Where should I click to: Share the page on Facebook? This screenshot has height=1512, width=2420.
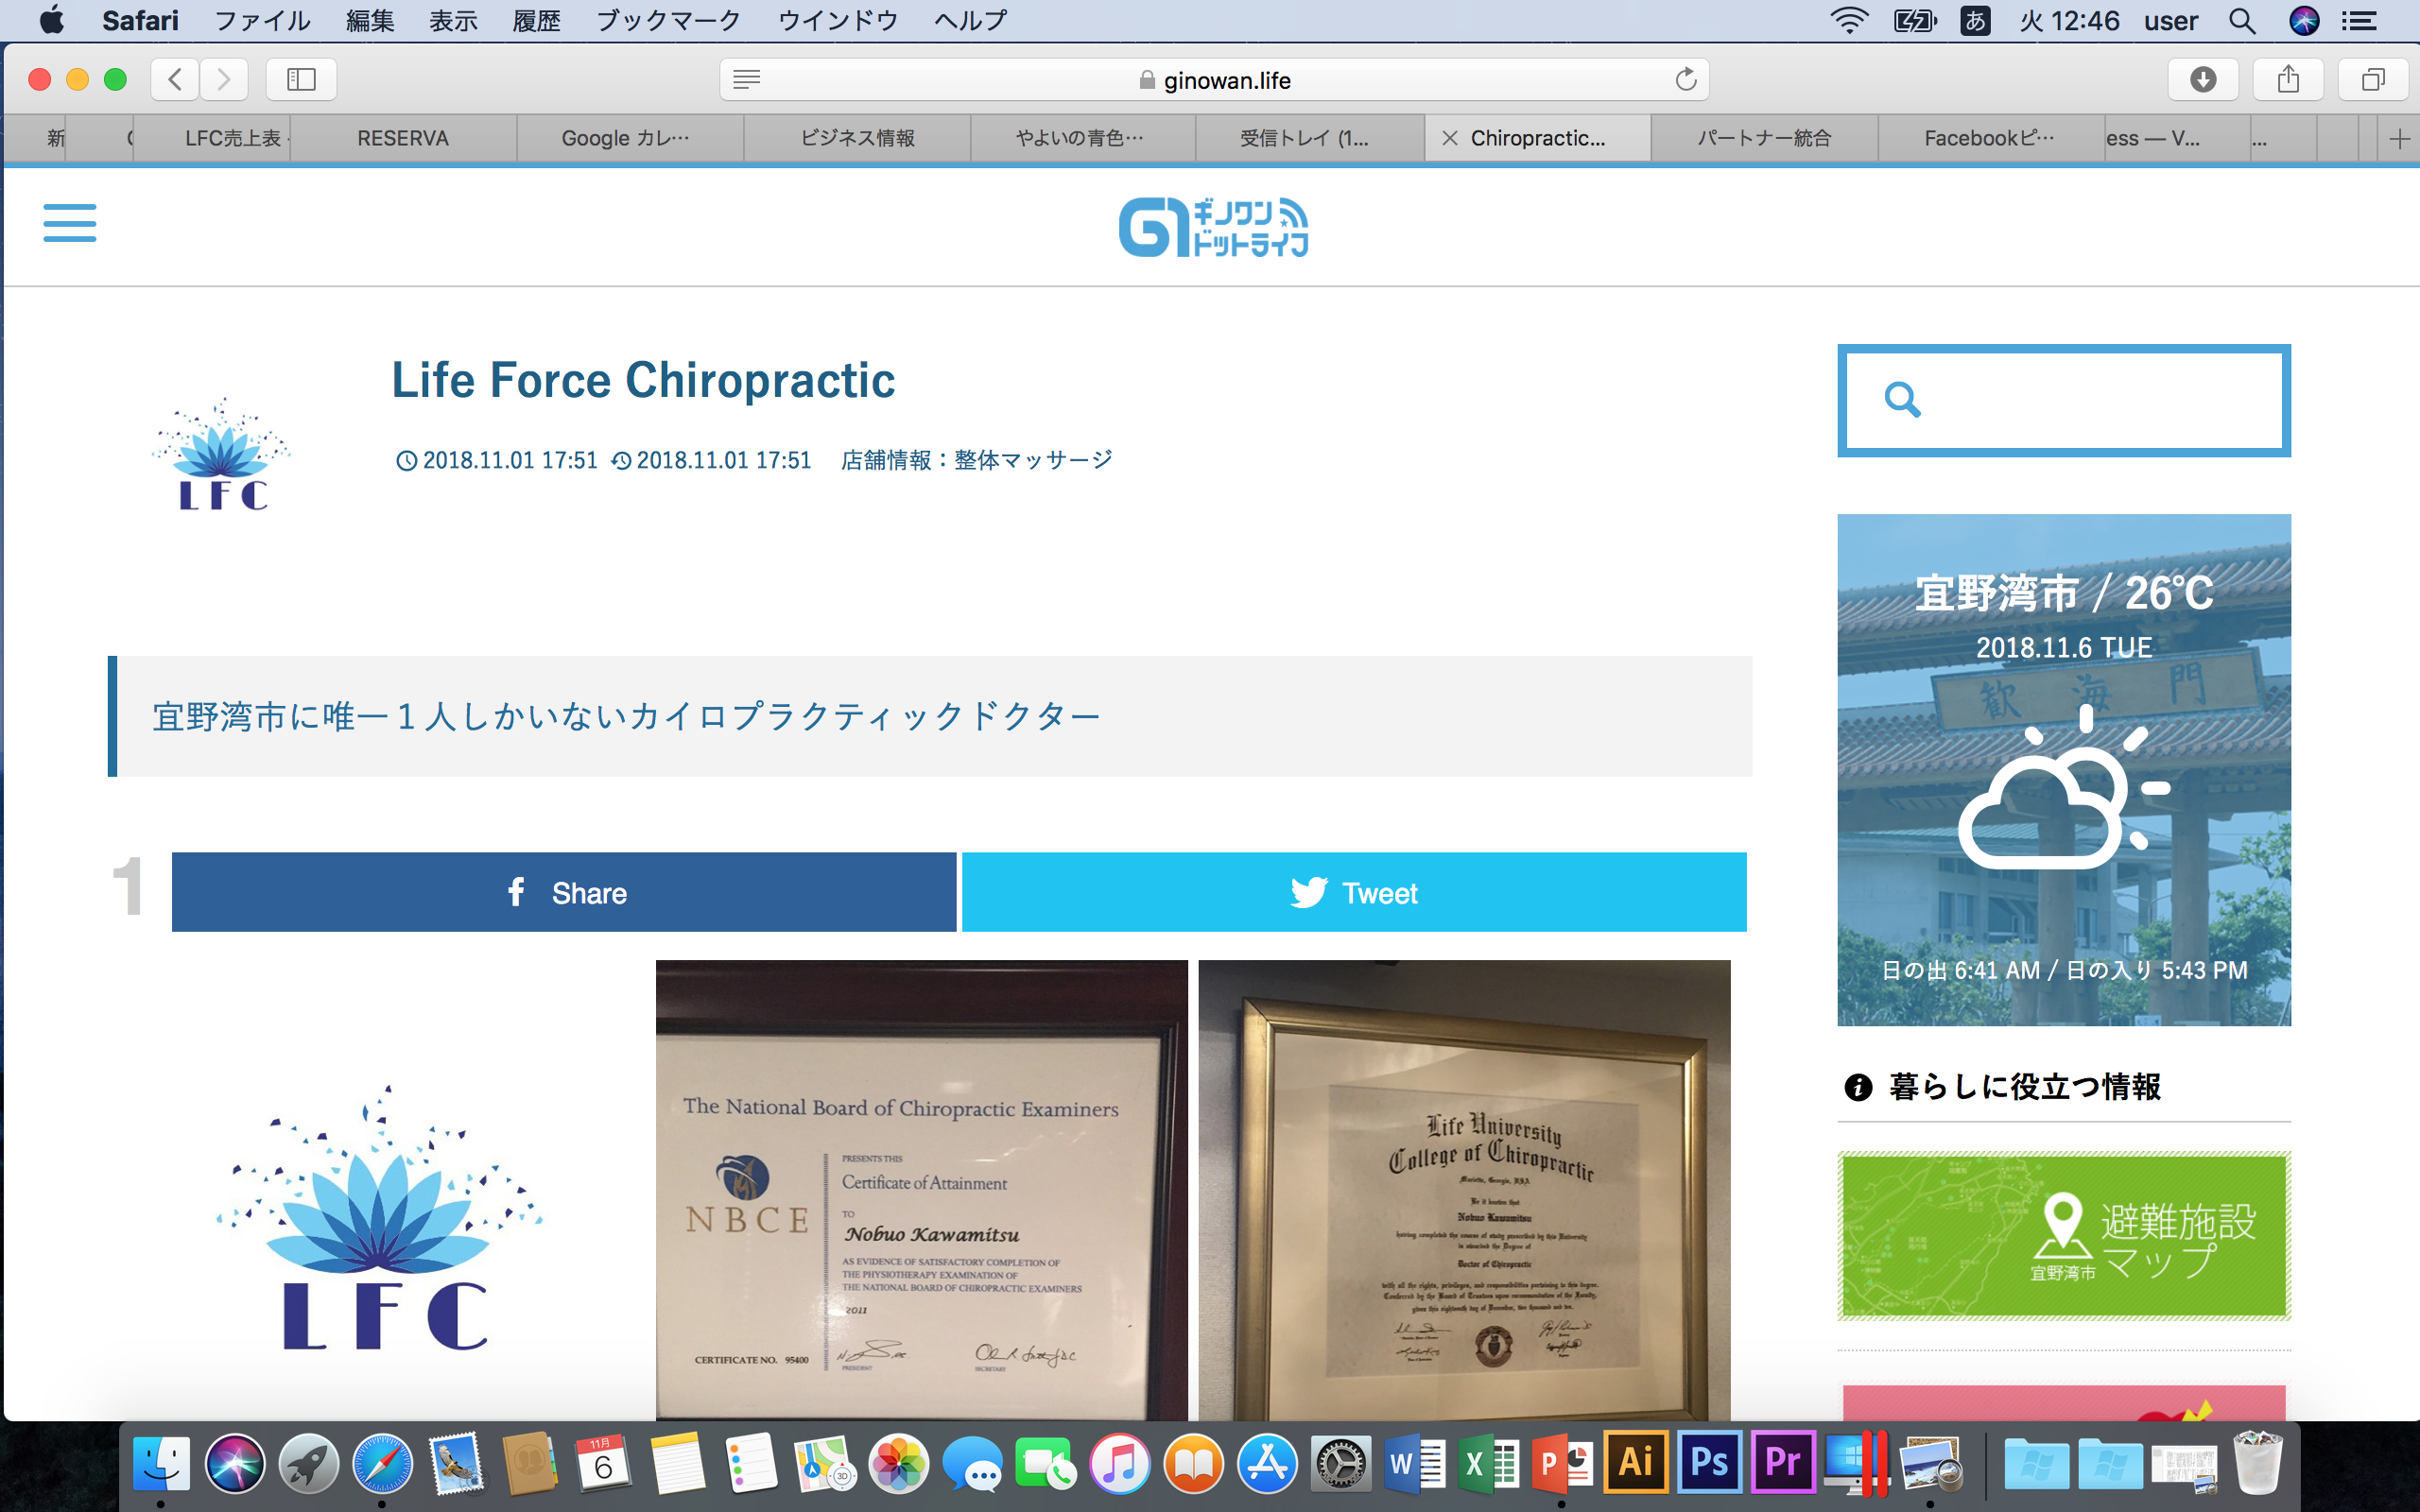point(564,892)
